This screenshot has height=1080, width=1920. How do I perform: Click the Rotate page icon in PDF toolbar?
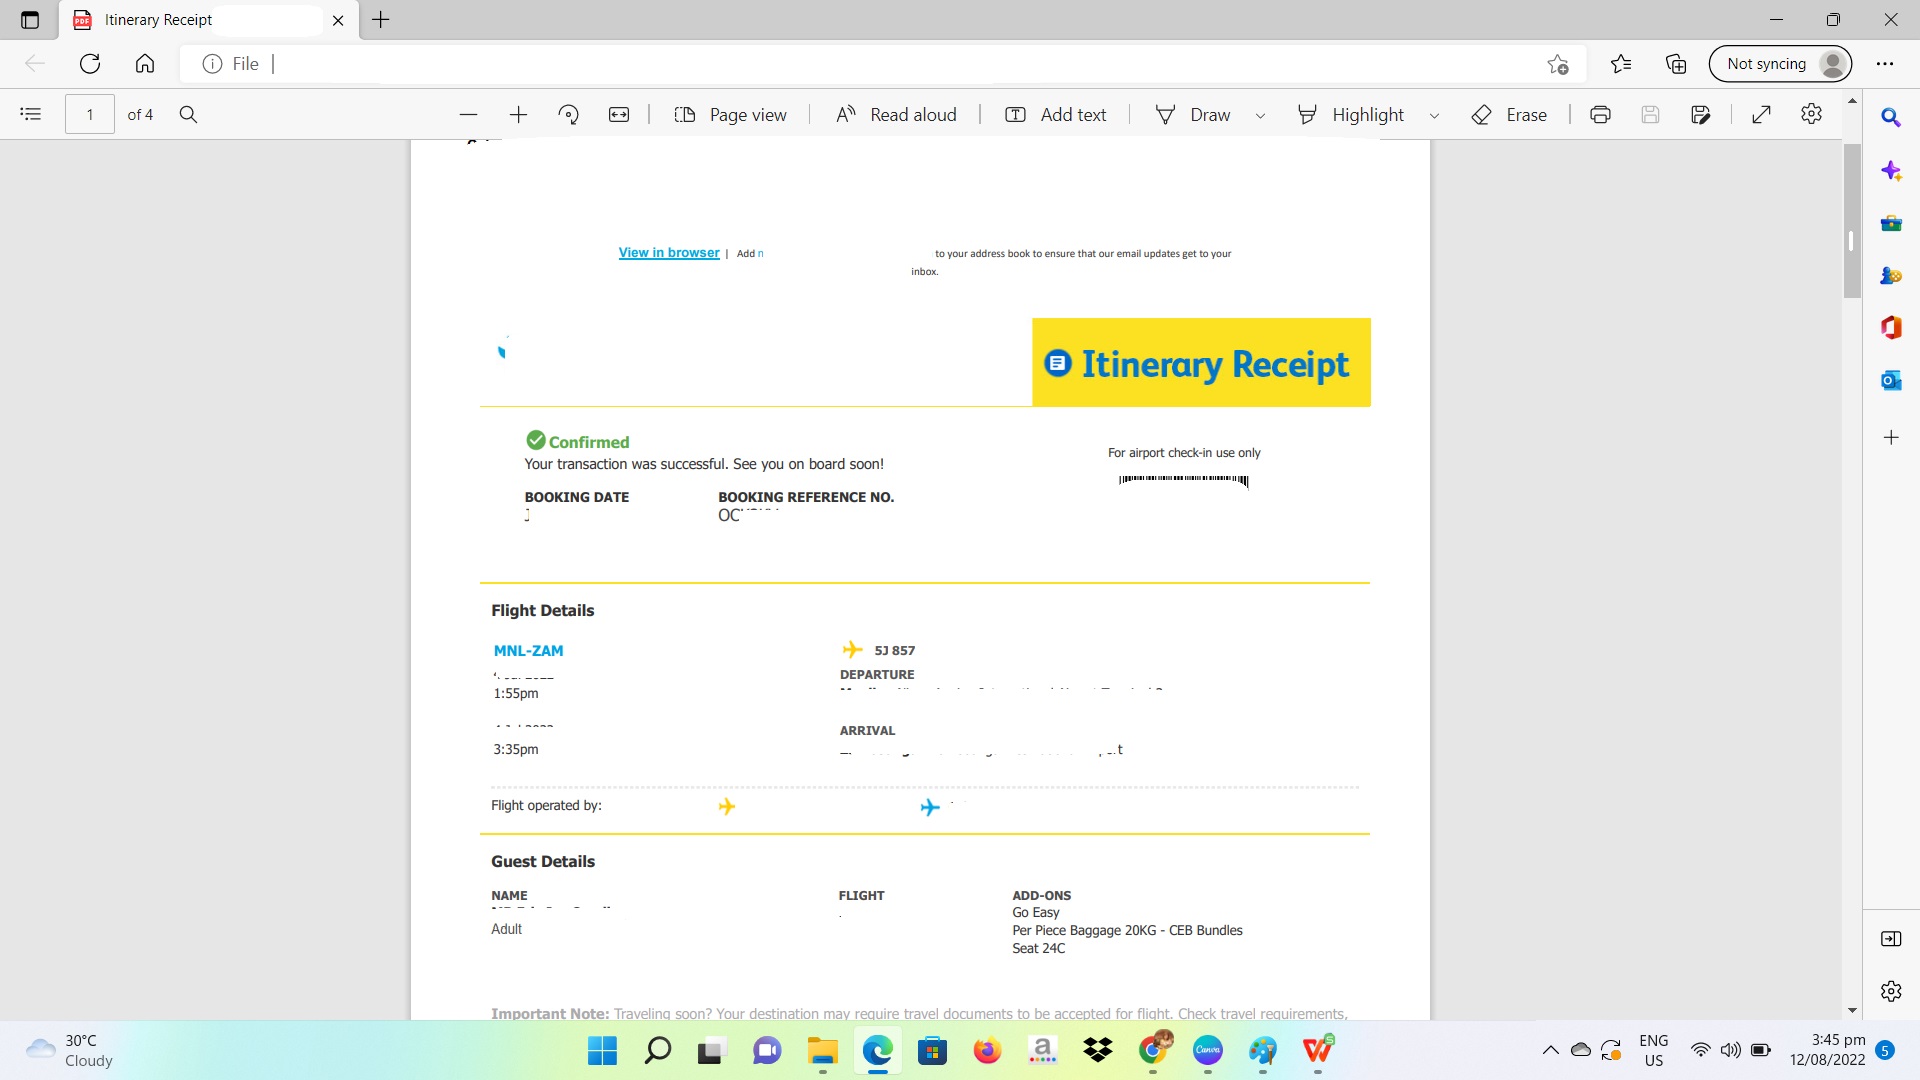pyautogui.click(x=569, y=115)
